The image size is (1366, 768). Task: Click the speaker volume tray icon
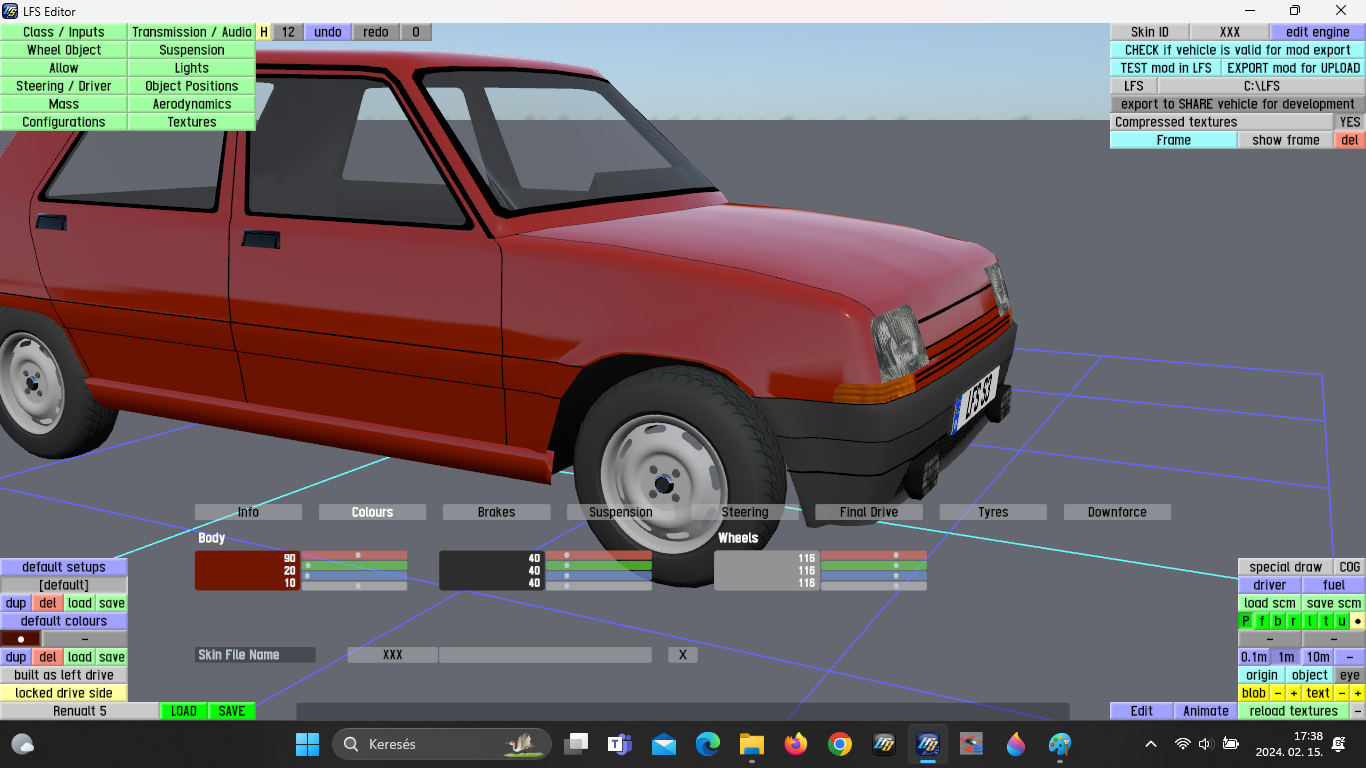click(1205, 744)
